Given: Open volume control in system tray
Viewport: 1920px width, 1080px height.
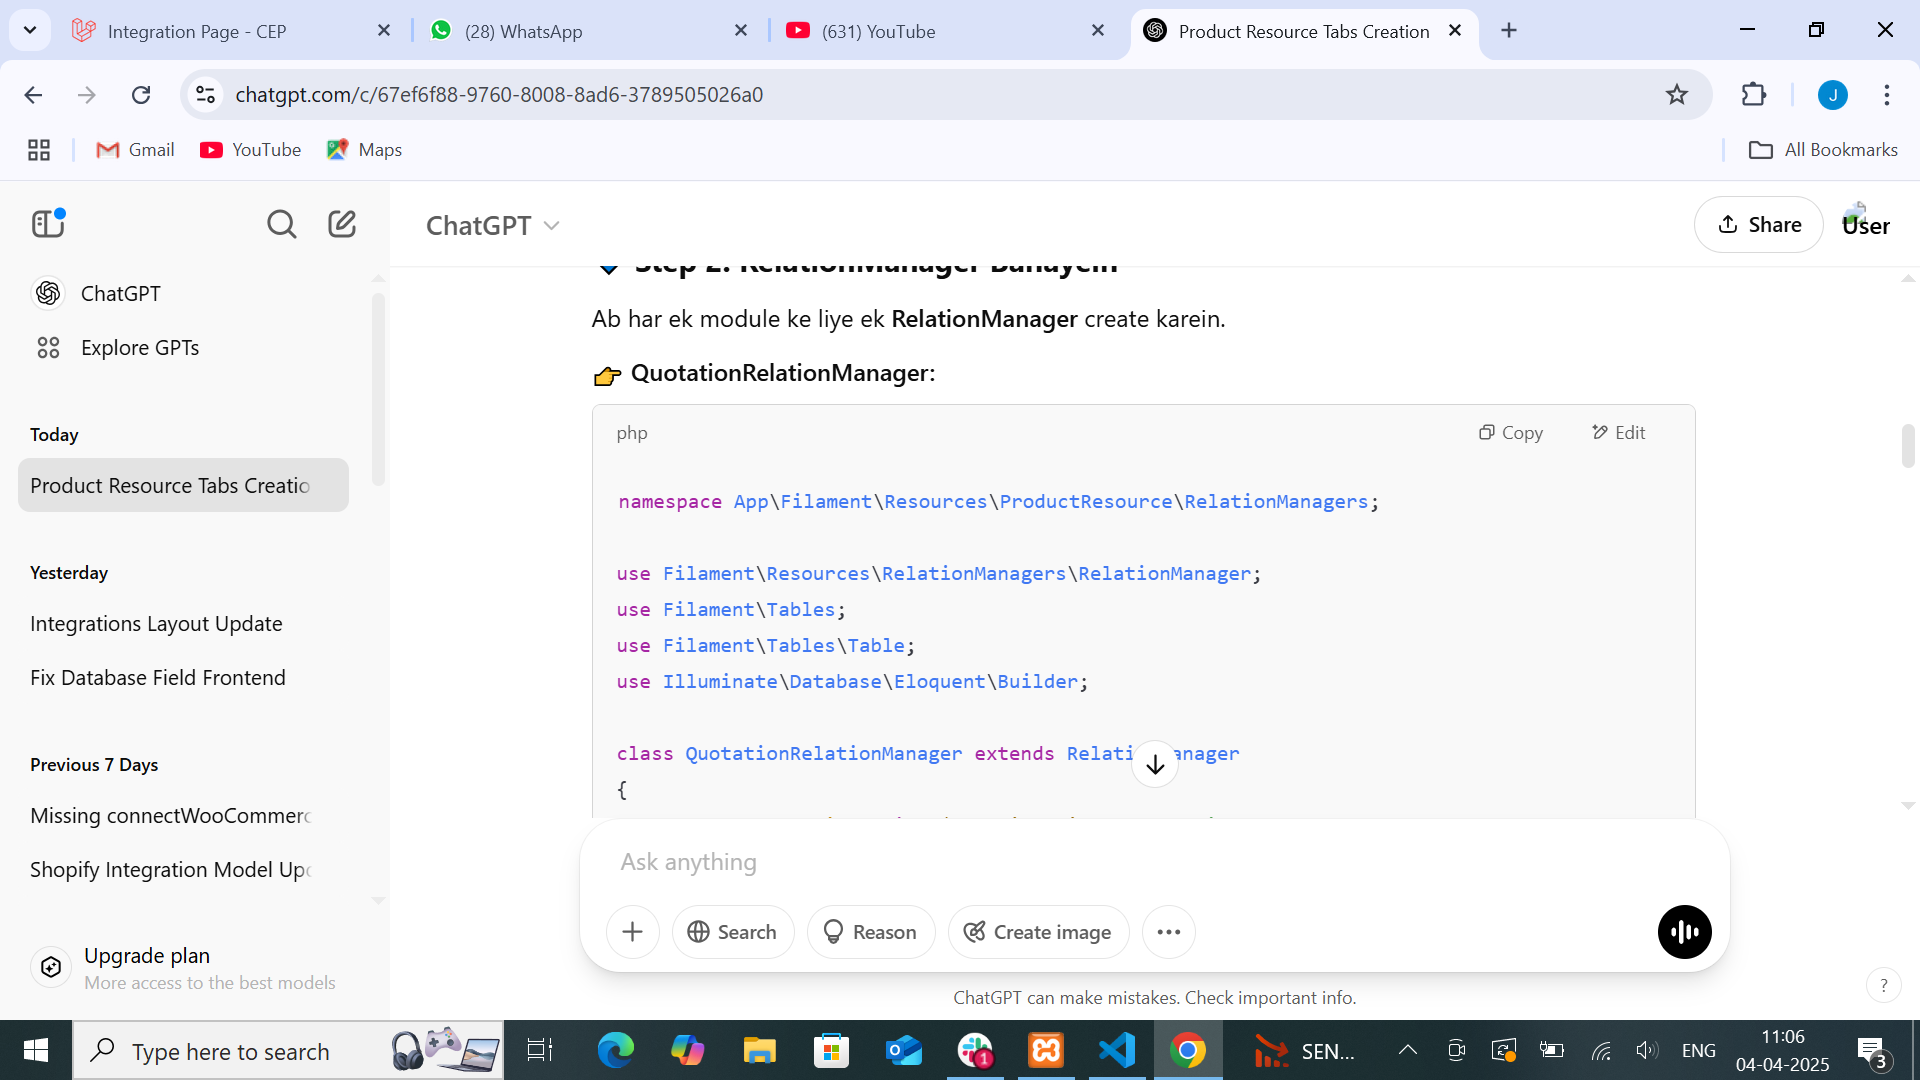Looking at the screenshot, I should pyautogui.click(x=1646, y=1050).
